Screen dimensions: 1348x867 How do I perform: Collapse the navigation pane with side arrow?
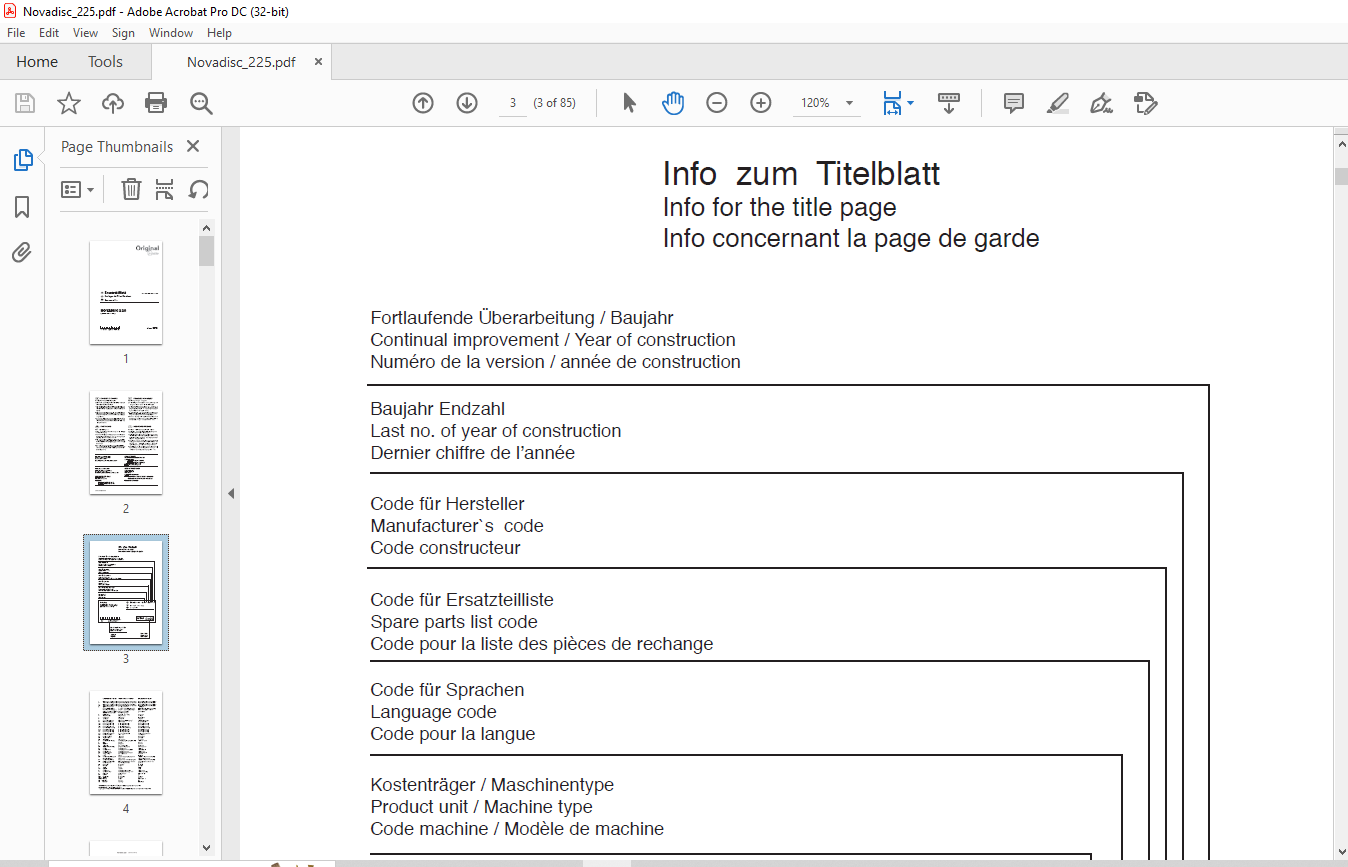[231, 493]
